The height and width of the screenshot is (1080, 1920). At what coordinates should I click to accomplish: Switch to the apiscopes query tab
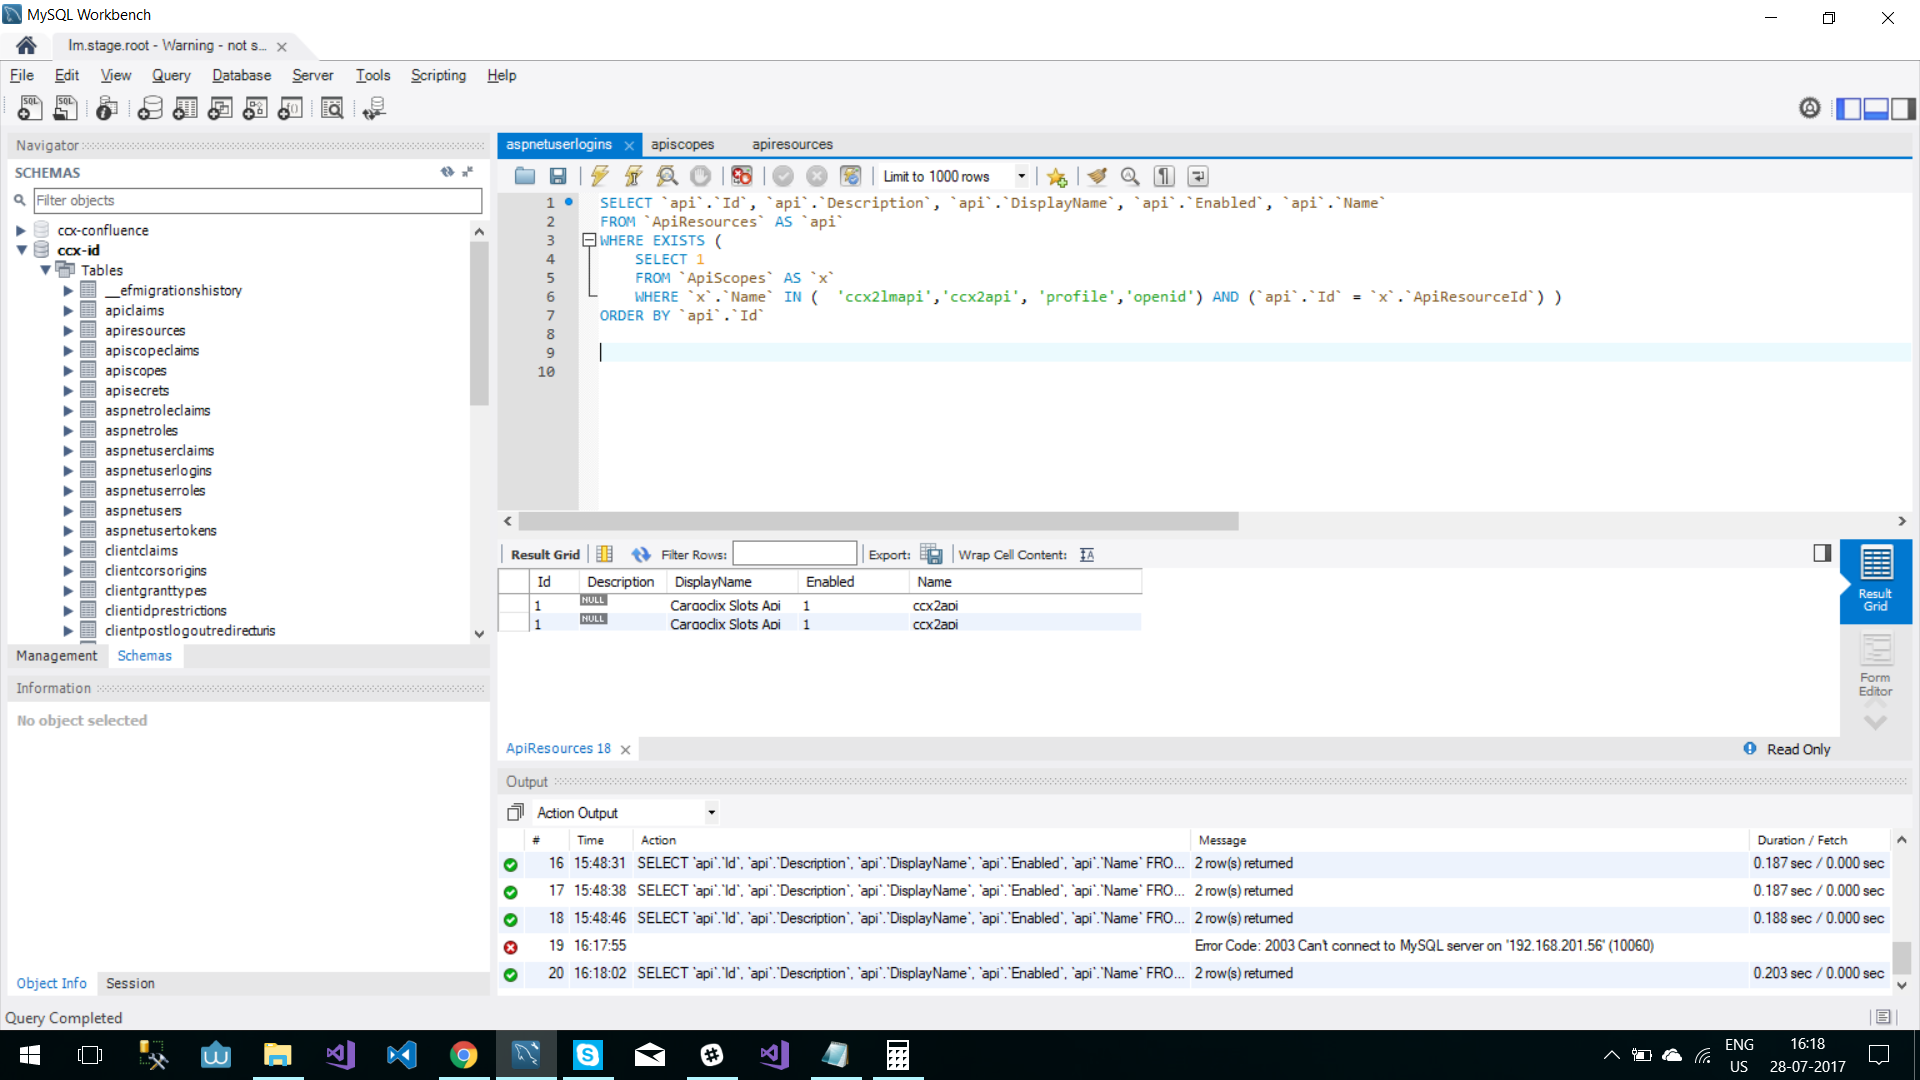point(682,144)
